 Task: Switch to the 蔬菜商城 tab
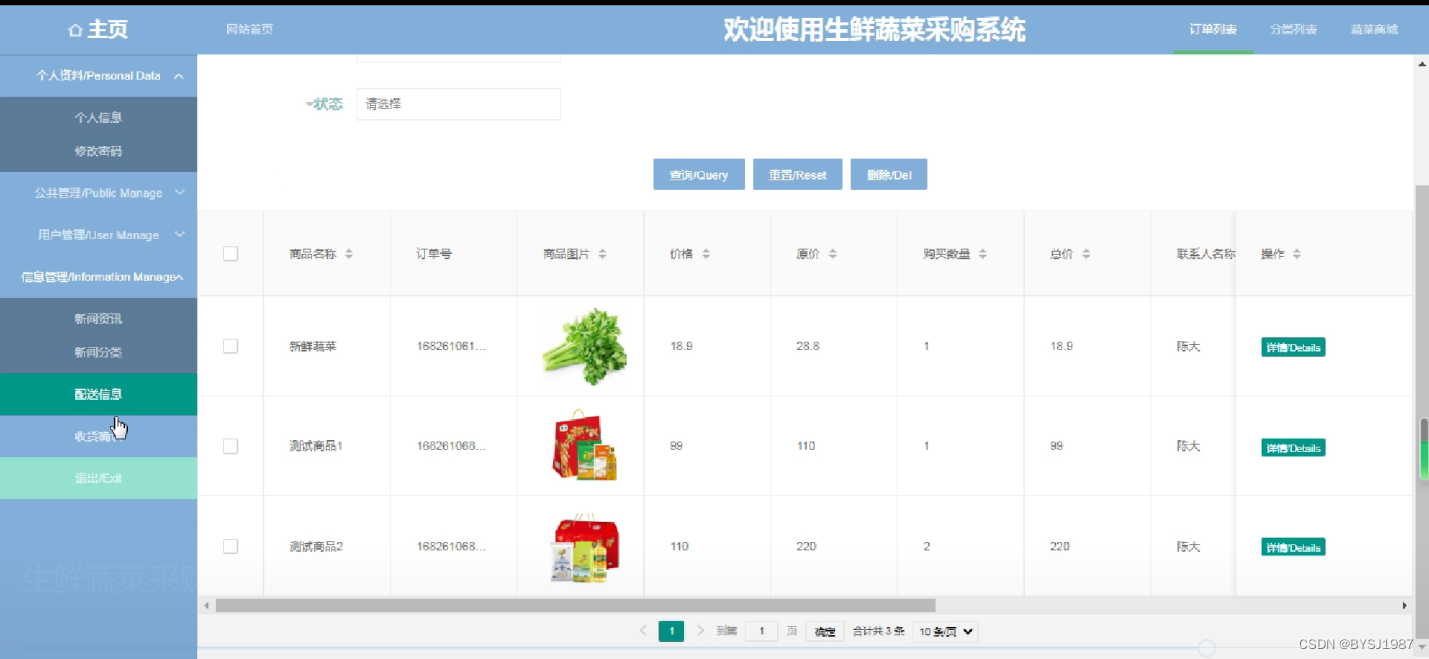click(1374, 29)
